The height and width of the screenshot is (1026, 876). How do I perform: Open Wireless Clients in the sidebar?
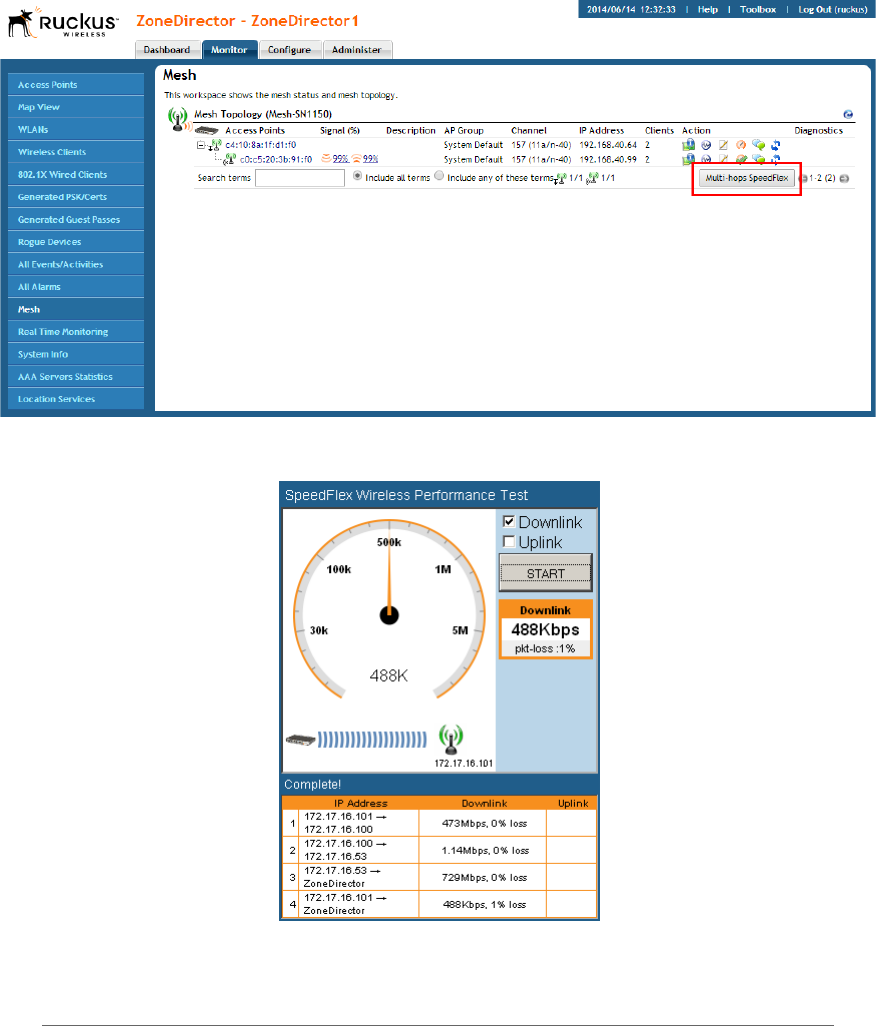tap(76, 152)
